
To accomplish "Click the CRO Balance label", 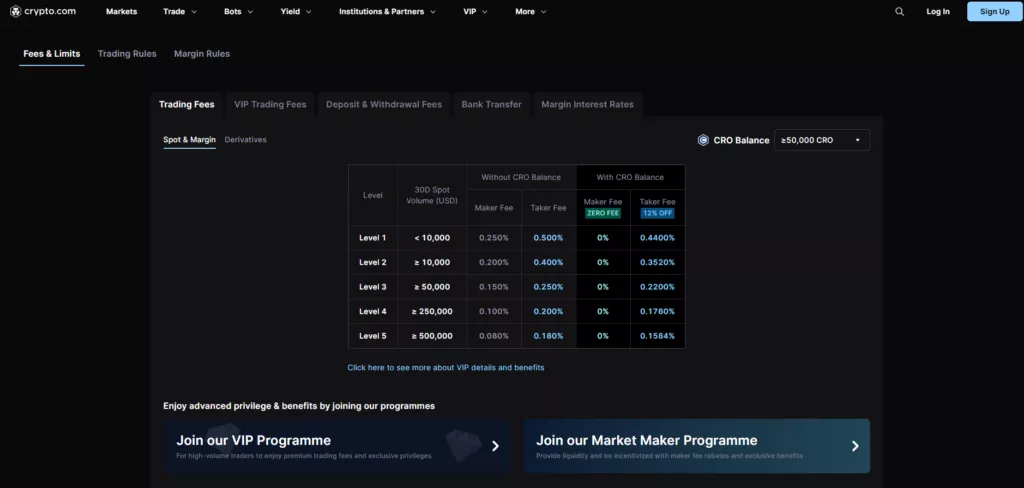I will [x=741, y=140].
